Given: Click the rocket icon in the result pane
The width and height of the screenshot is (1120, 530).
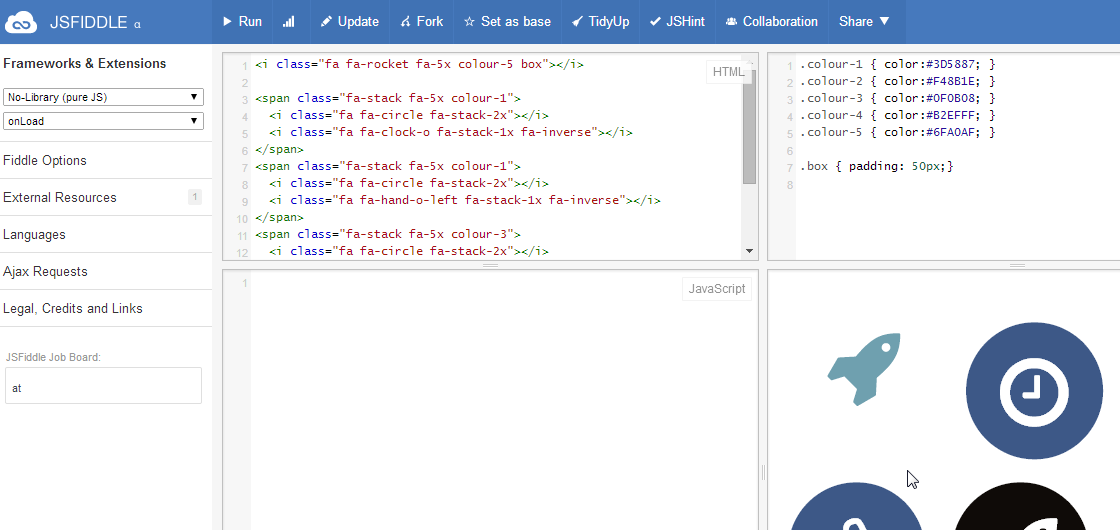Looking at the screenshot, I should click(x=864, y=368).
